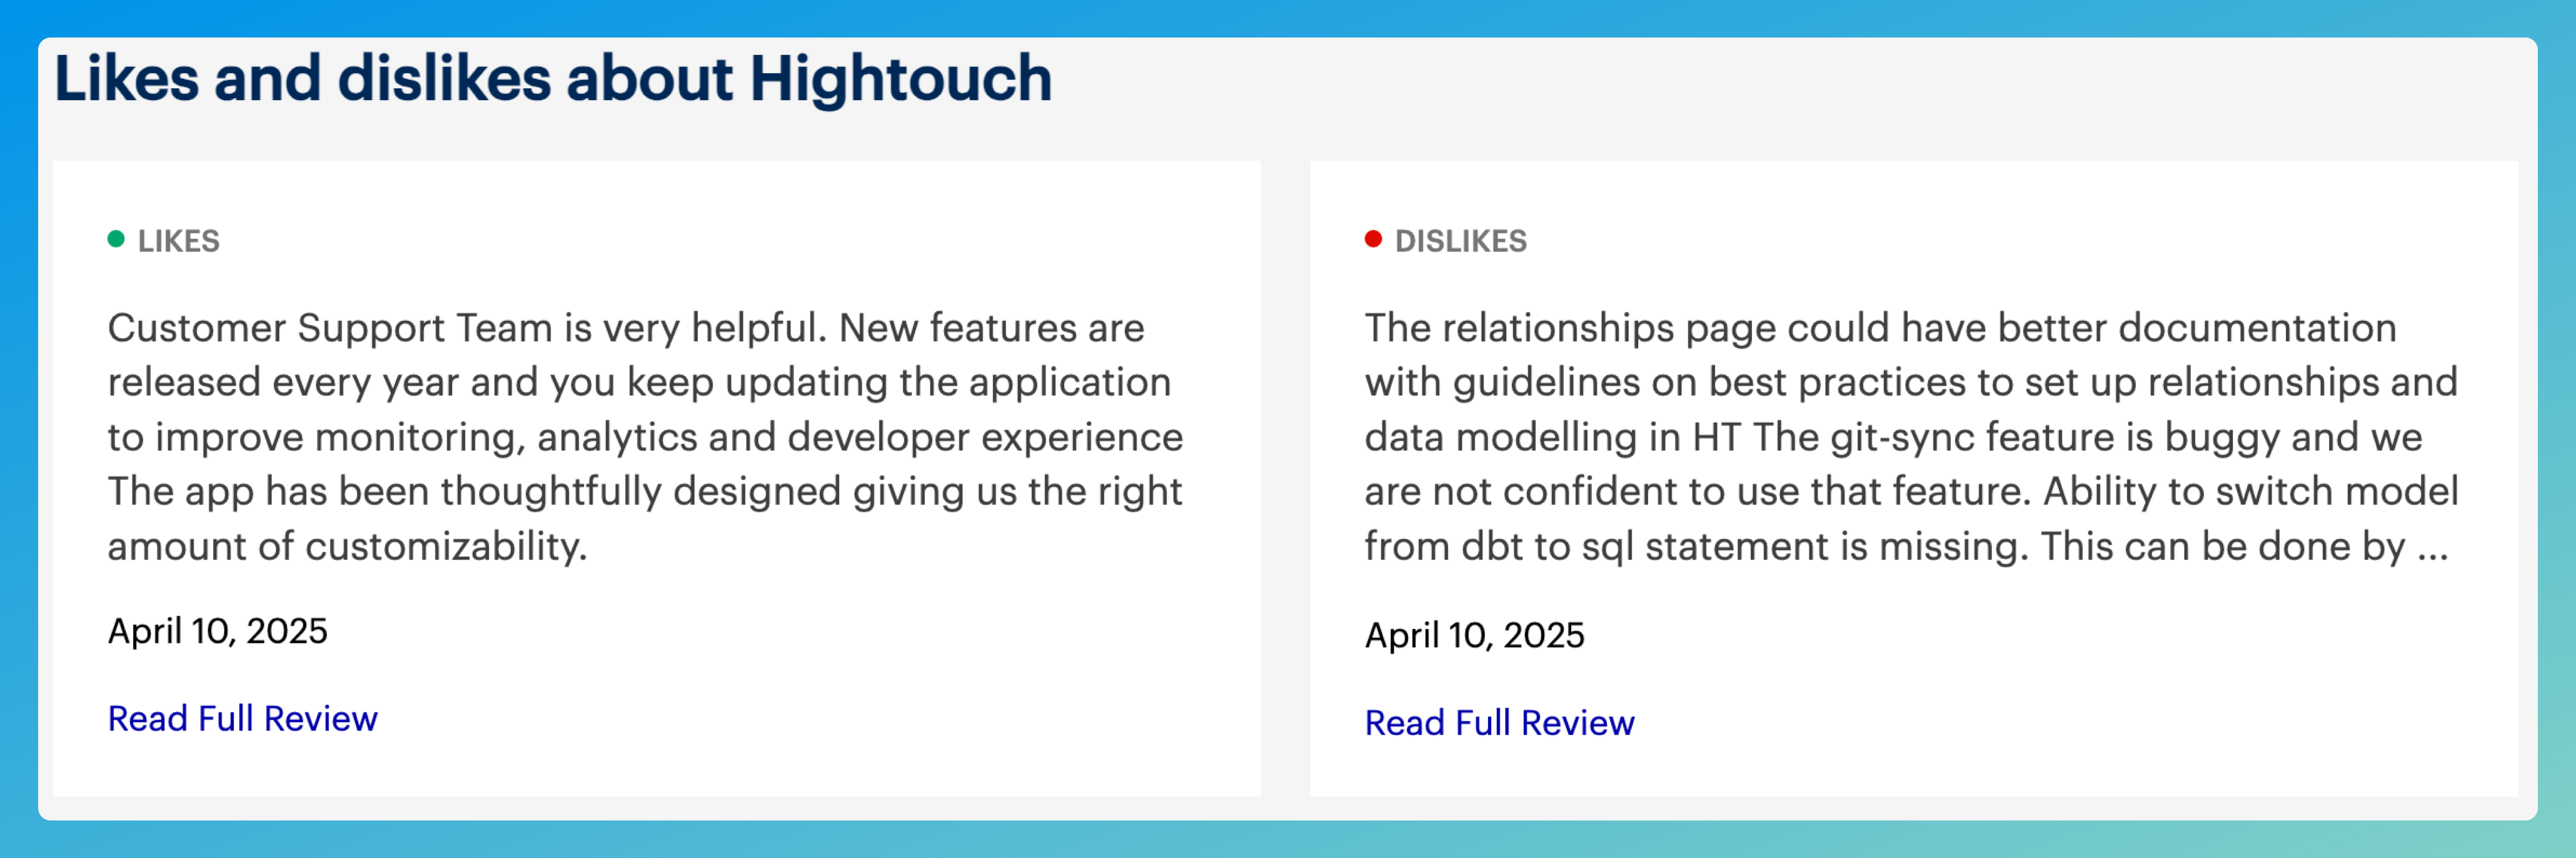Click 'released every year' line in Likes review
The image size is (2576, 858).
(x=639, y=382)
